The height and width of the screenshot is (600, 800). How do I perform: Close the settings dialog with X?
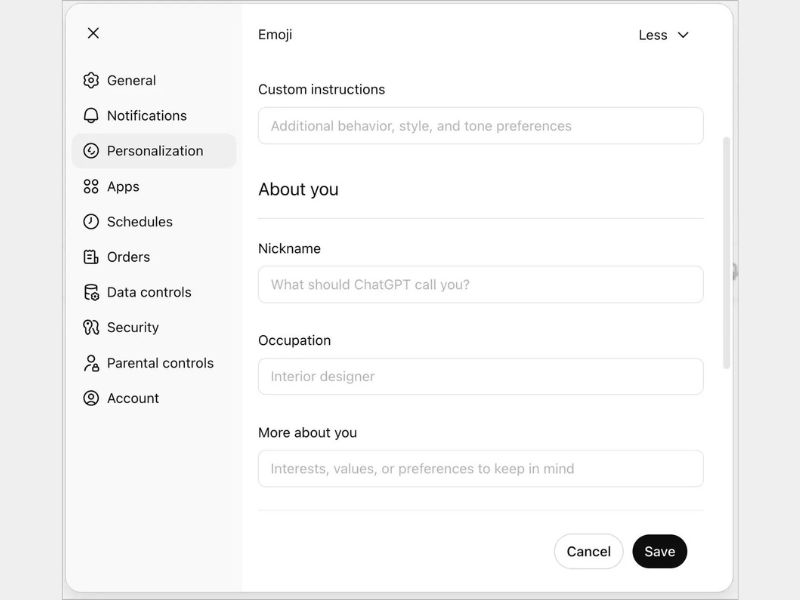(x=93, y=33)
